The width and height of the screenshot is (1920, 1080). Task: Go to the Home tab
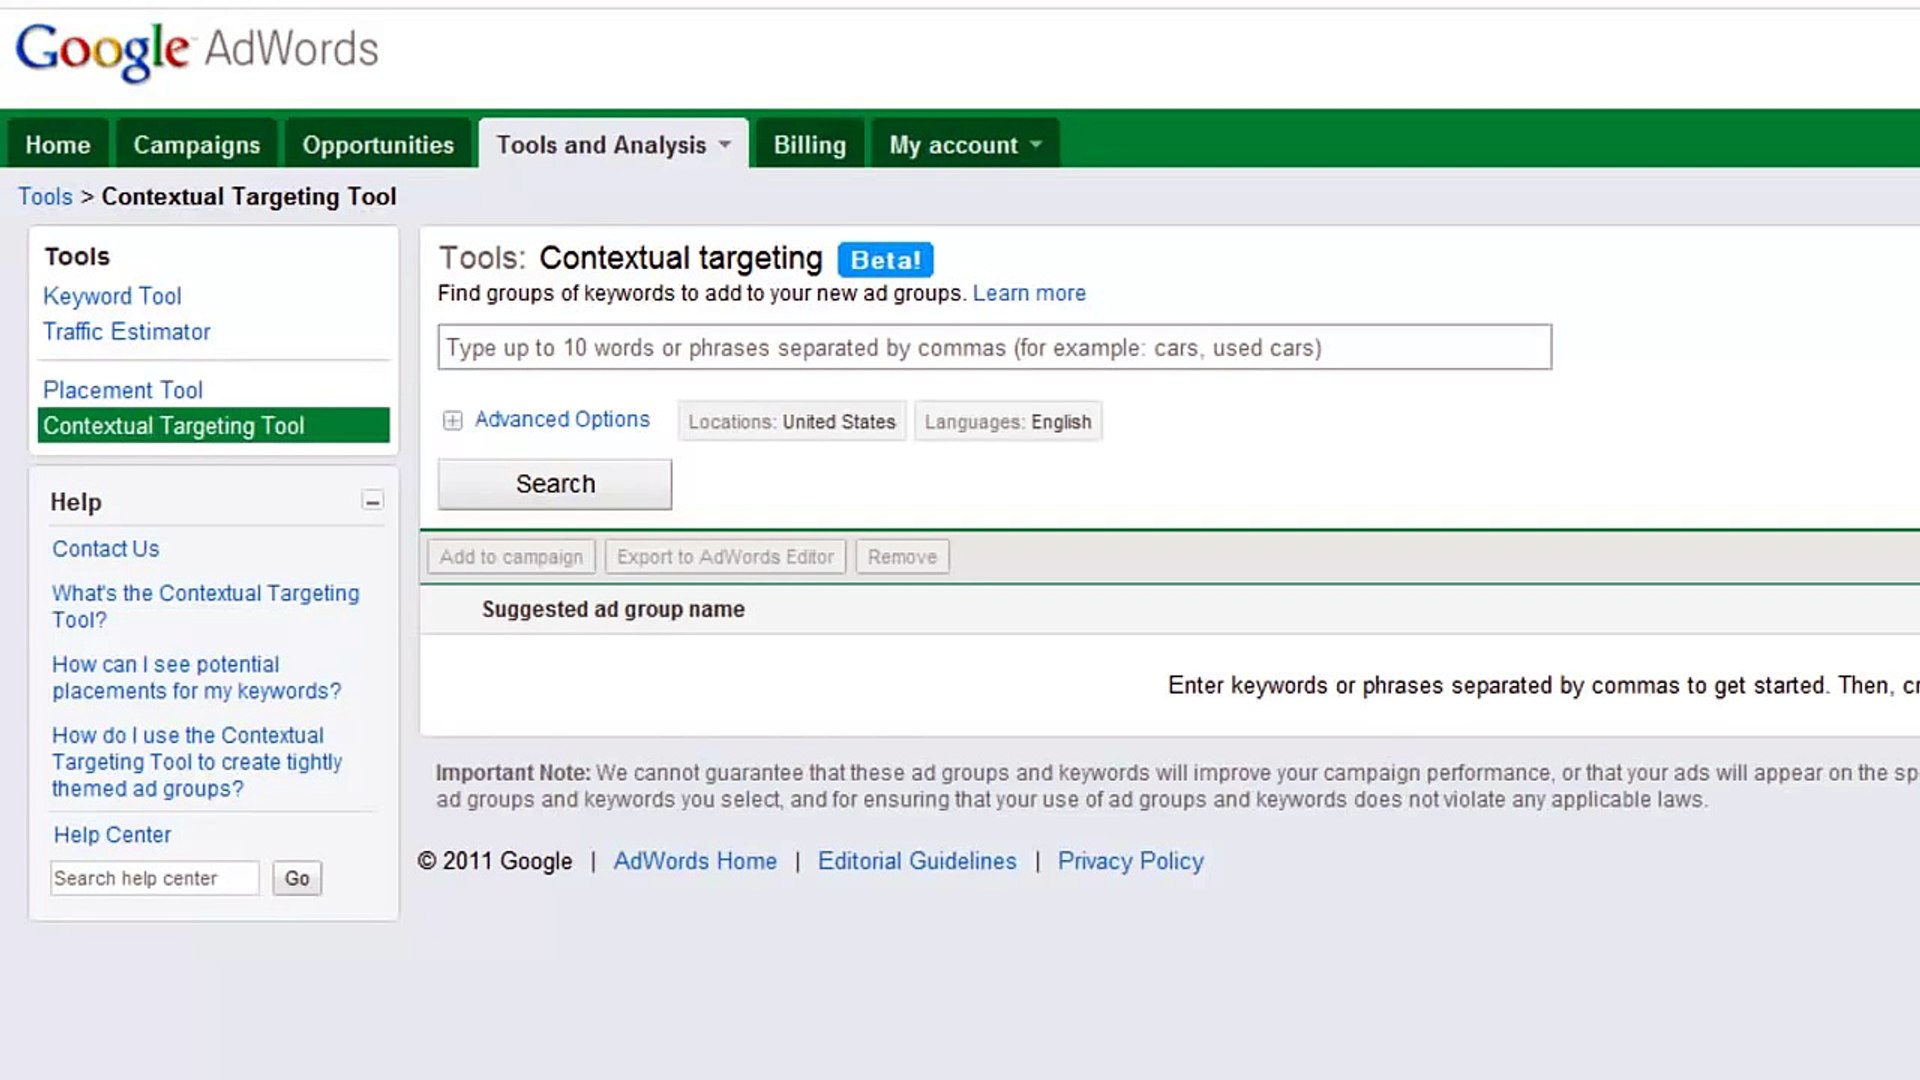[57, 144]
